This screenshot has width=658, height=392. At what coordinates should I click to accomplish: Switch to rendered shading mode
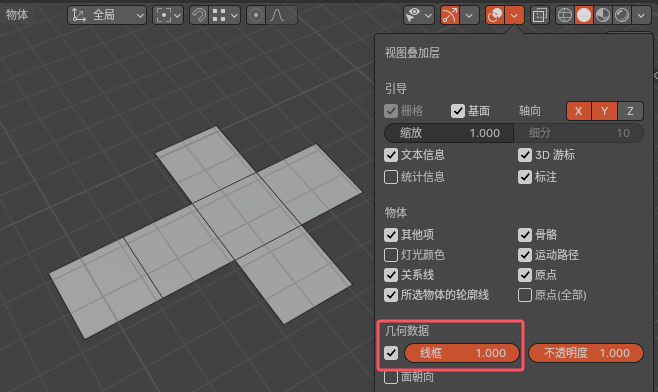621,16
